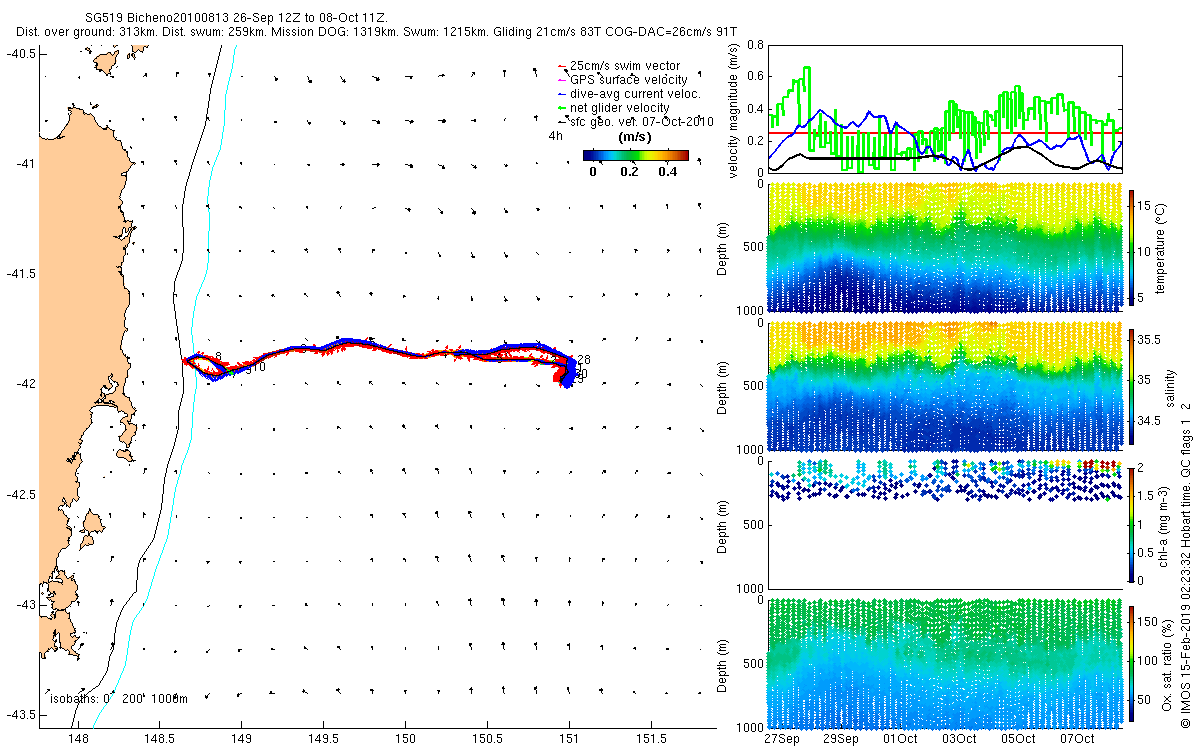This screenshot has width=1200, height=750.
Task: Click the chl-a (mg m-3) colorbar
Action: pos(1132,523)
